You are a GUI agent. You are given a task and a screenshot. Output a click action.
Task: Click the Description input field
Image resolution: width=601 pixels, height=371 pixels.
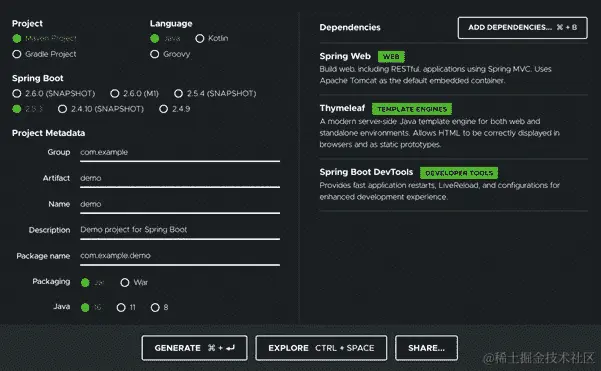click(180, 230)
